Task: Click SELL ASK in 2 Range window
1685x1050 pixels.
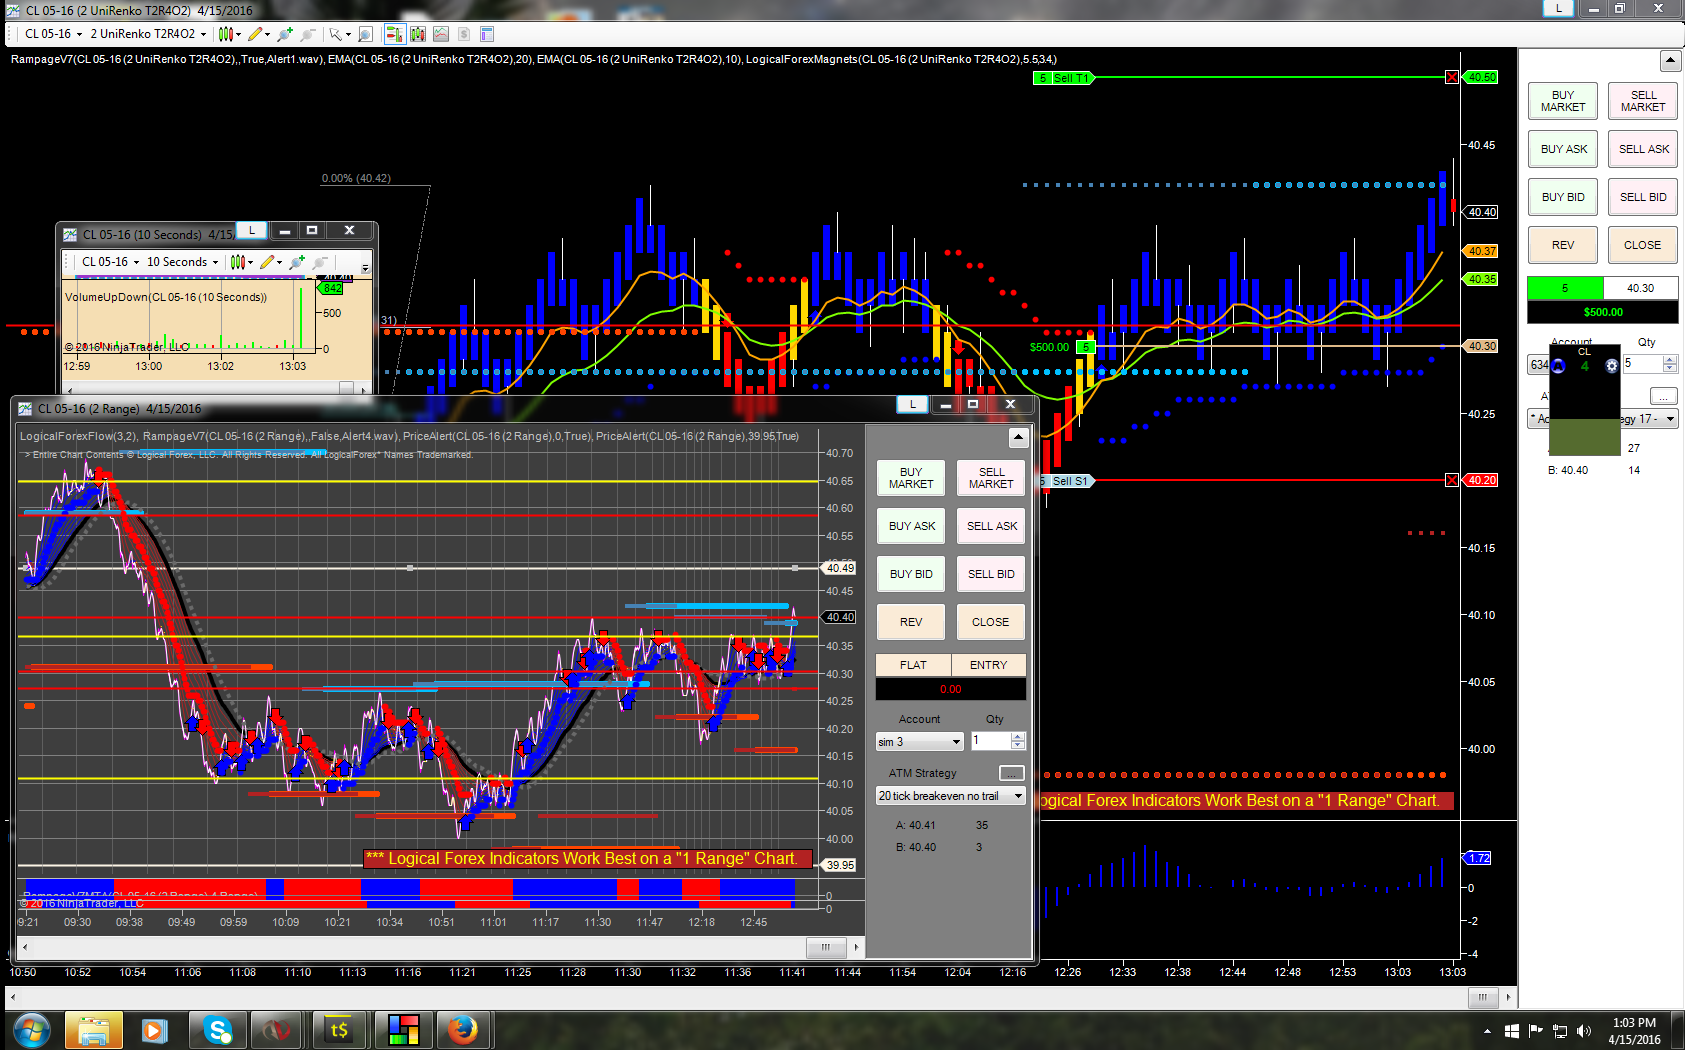Action: (x=991, y=526)
